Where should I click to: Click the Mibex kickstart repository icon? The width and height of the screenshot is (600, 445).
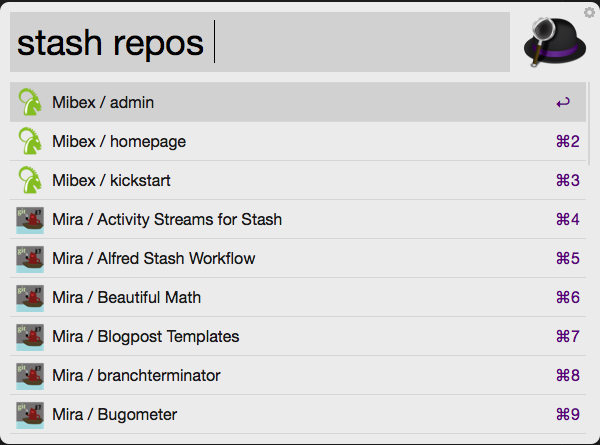click(x=30, y=181)
